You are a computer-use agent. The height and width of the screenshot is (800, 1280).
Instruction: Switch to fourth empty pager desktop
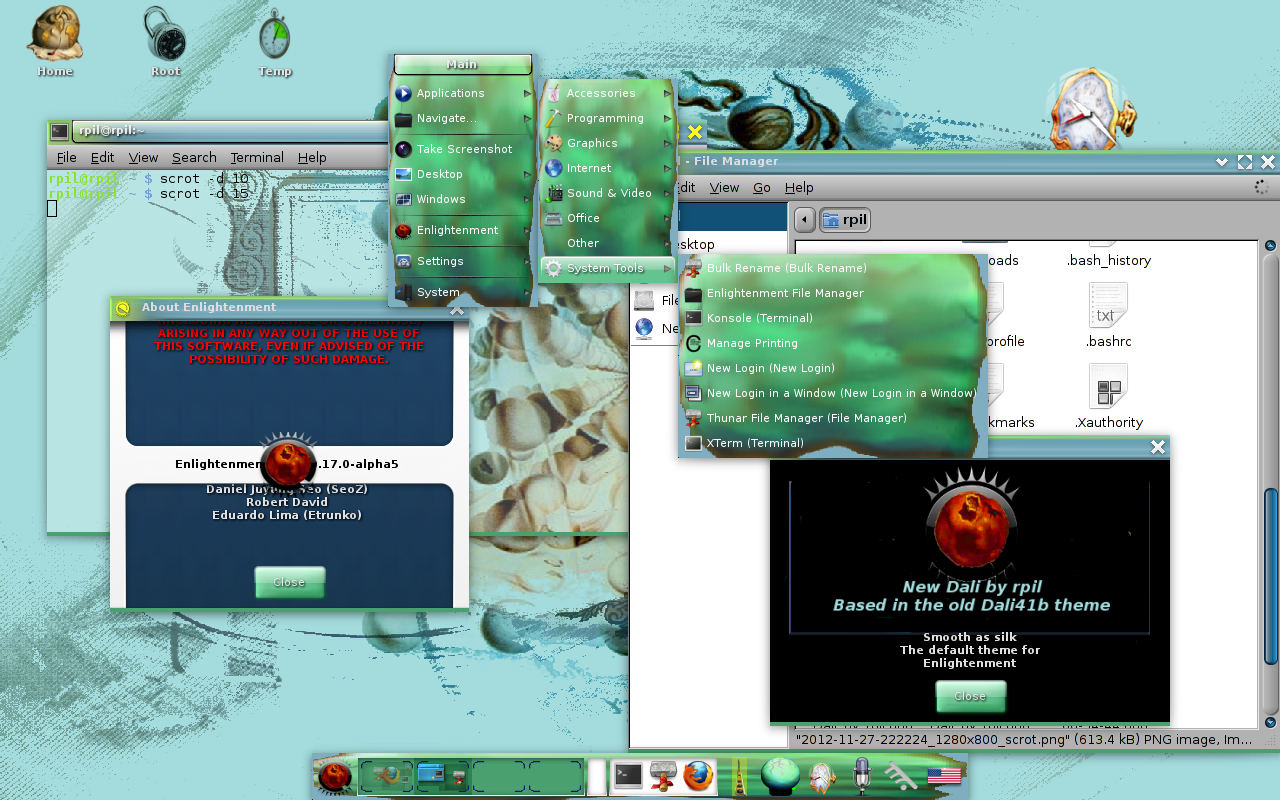tap(555, 776)
